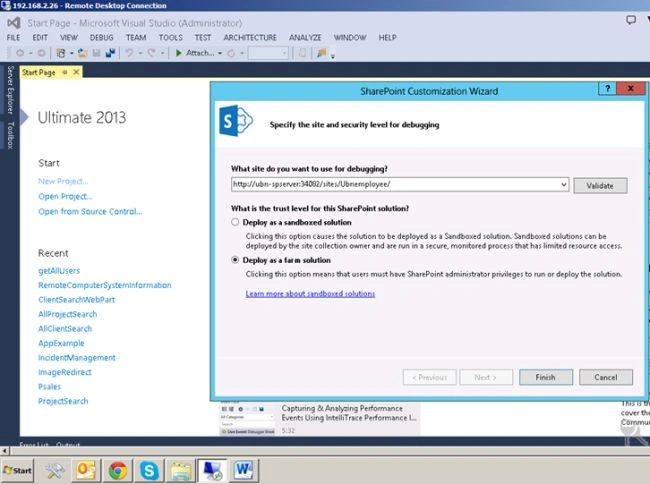Open the DEBUG menu

coord(102,38)
